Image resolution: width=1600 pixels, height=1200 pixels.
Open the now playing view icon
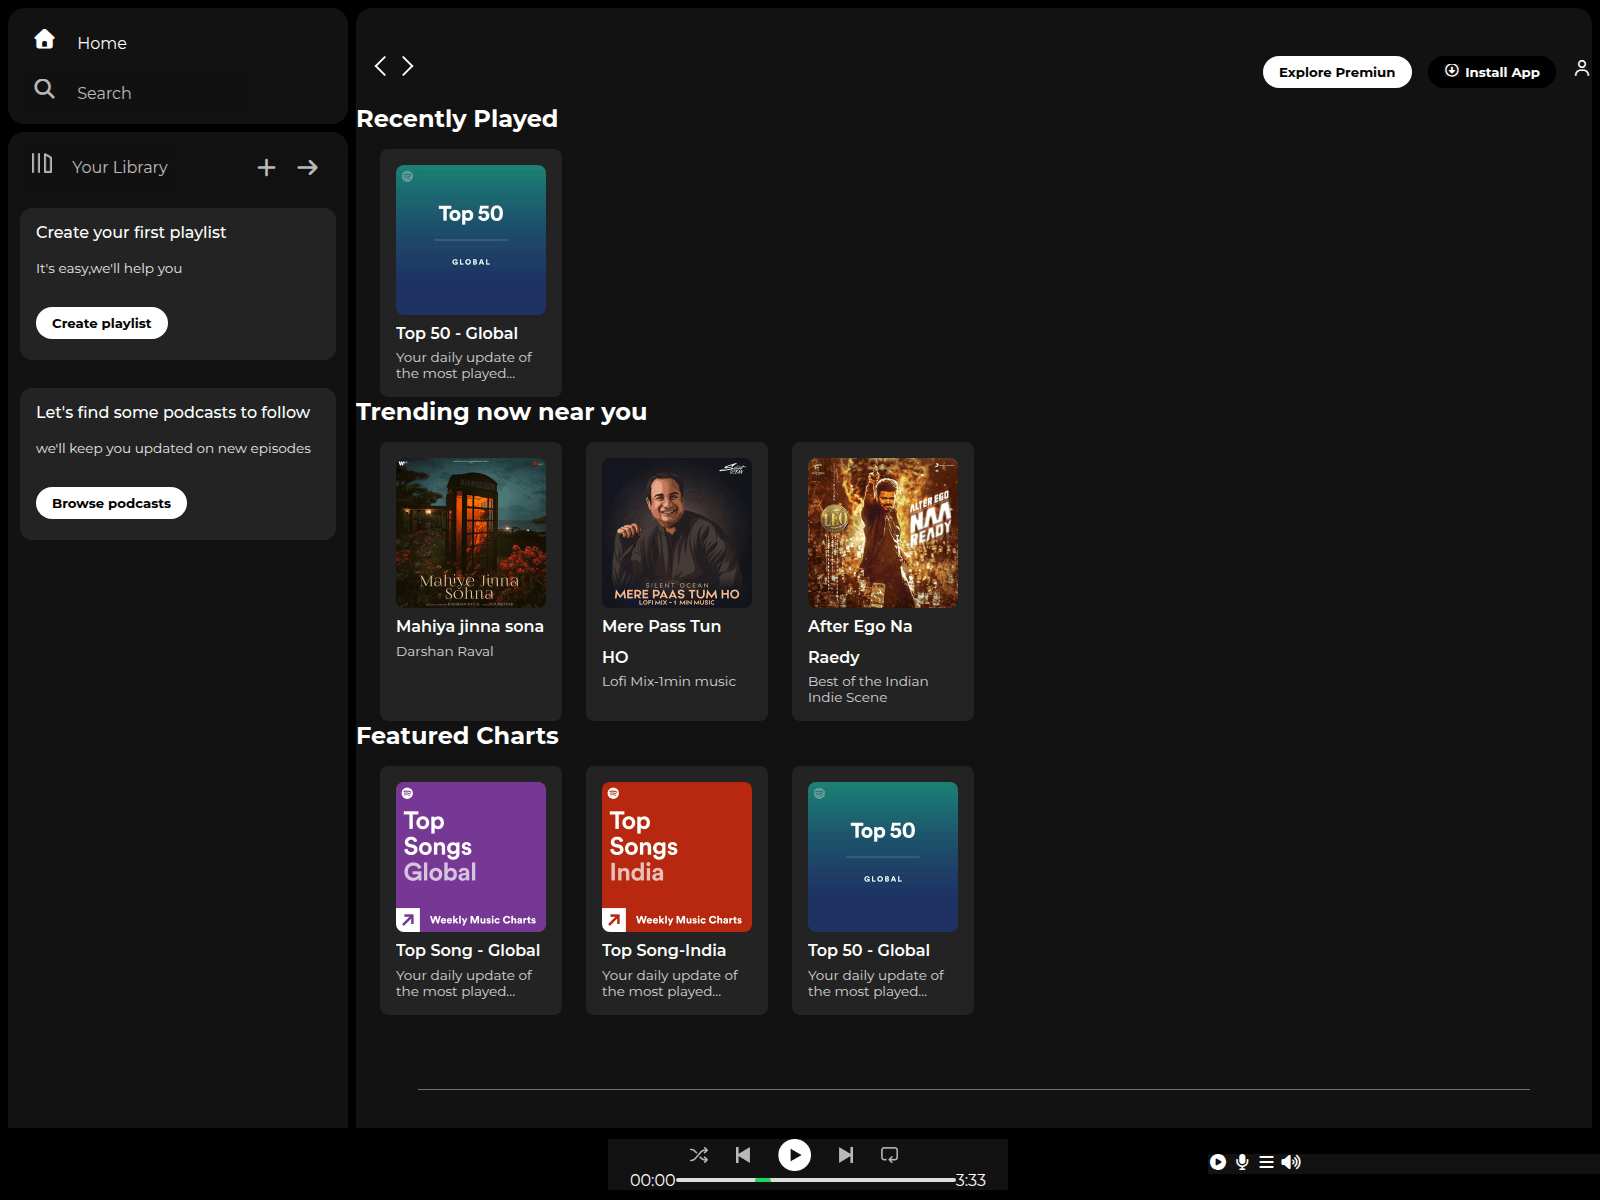click(x=1217, y=1162)
